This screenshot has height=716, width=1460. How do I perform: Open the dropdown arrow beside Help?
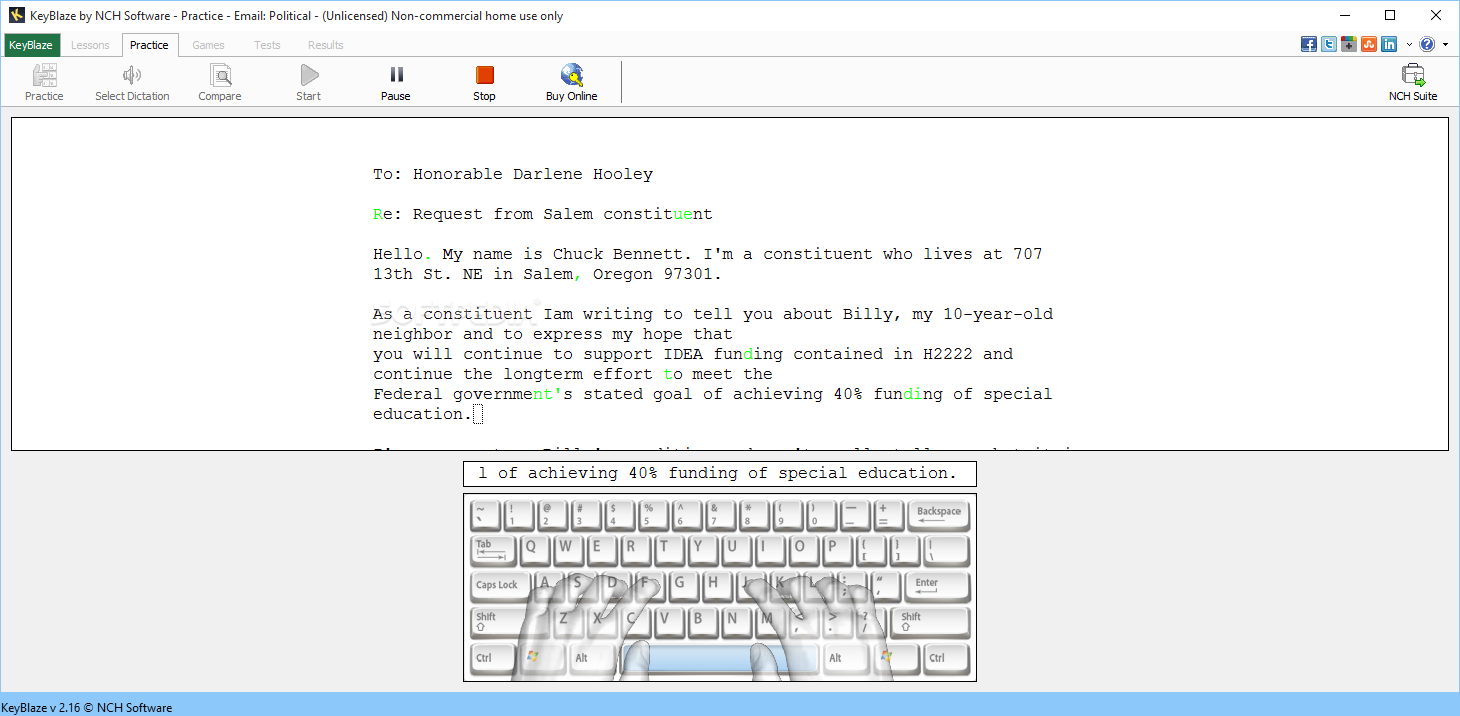coord(1445,45)
